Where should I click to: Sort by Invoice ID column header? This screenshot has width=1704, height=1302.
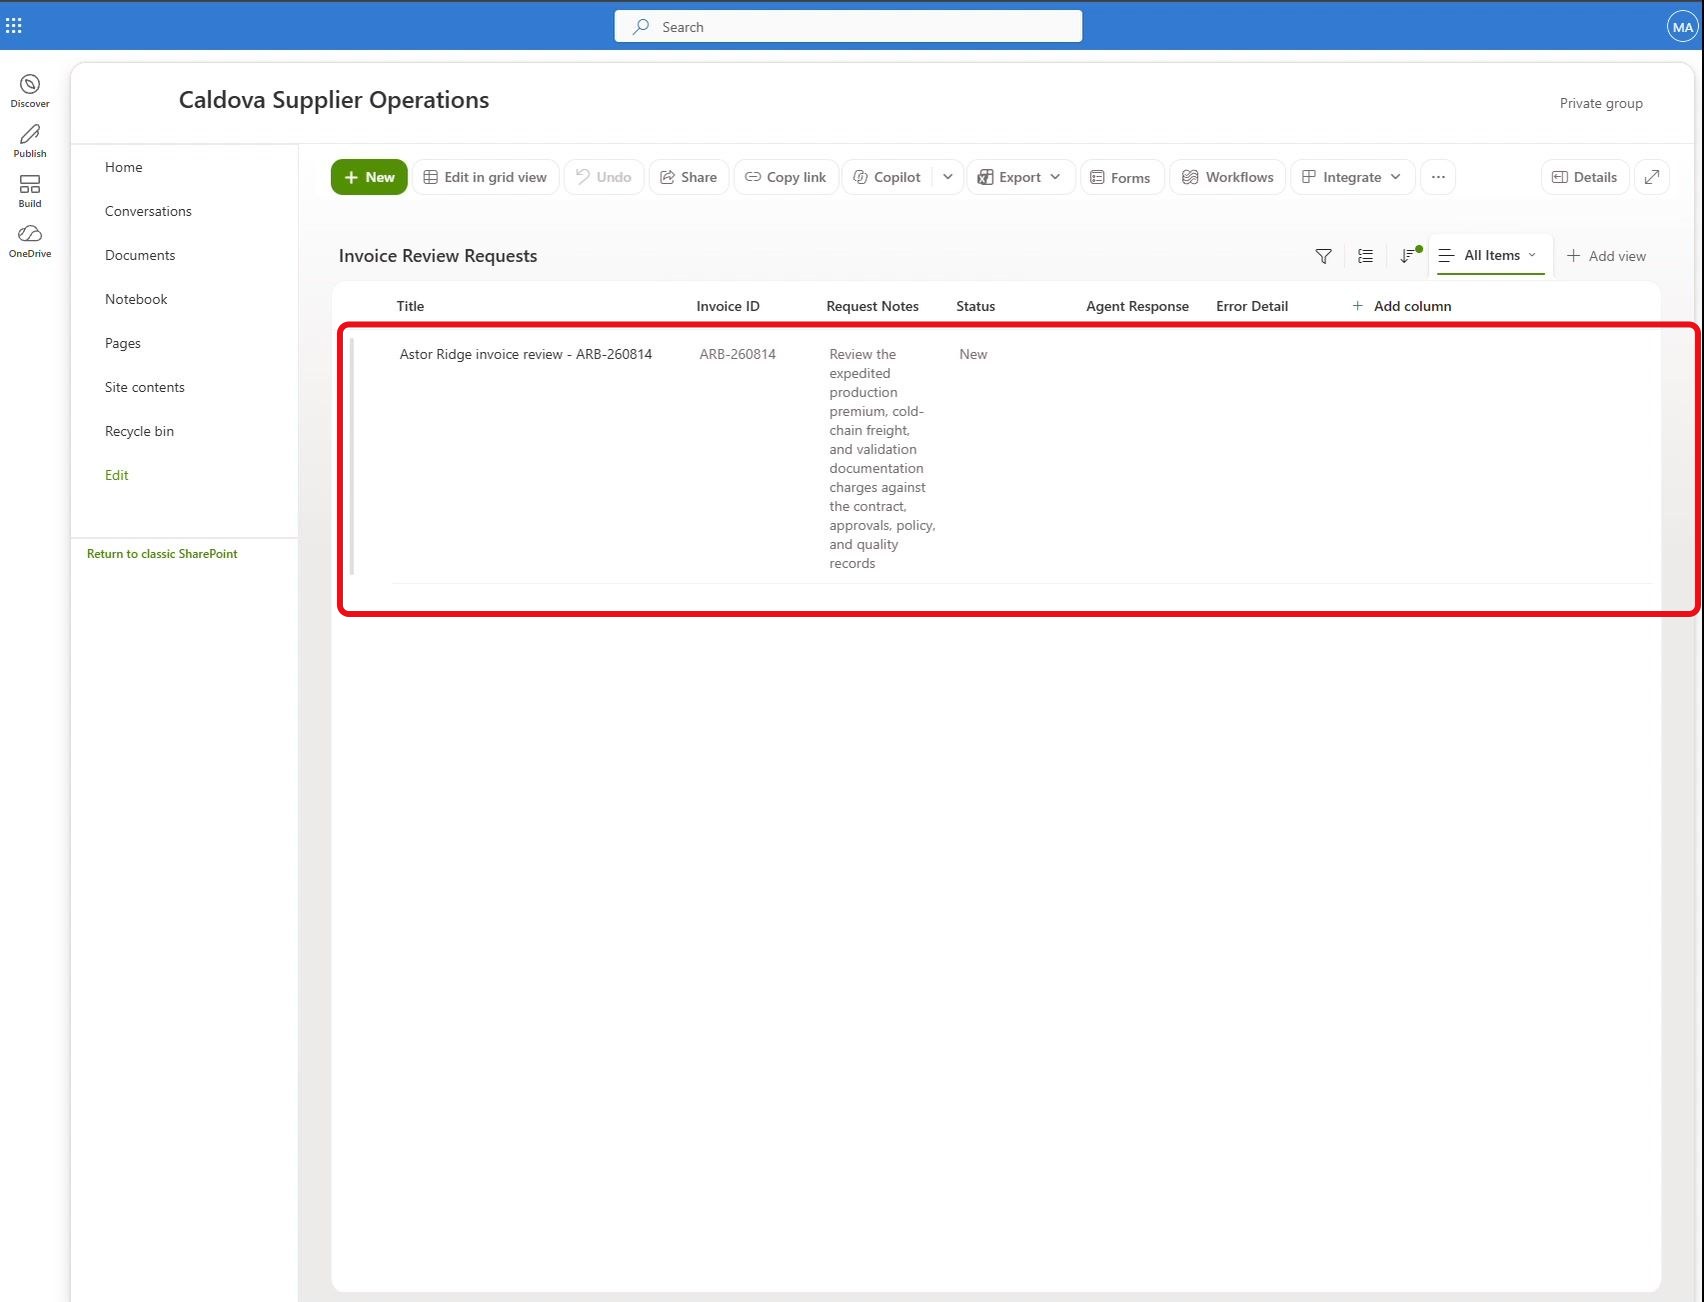[728, 306]
